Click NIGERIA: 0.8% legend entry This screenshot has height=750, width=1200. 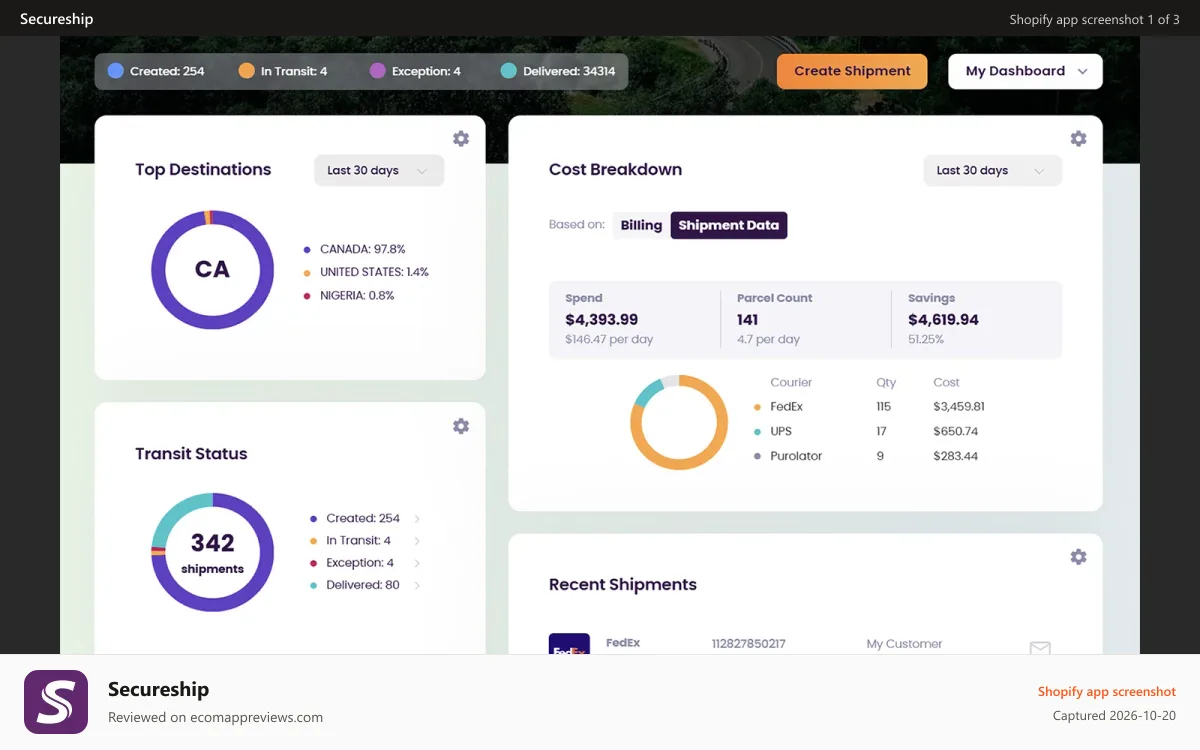[357, 296]
